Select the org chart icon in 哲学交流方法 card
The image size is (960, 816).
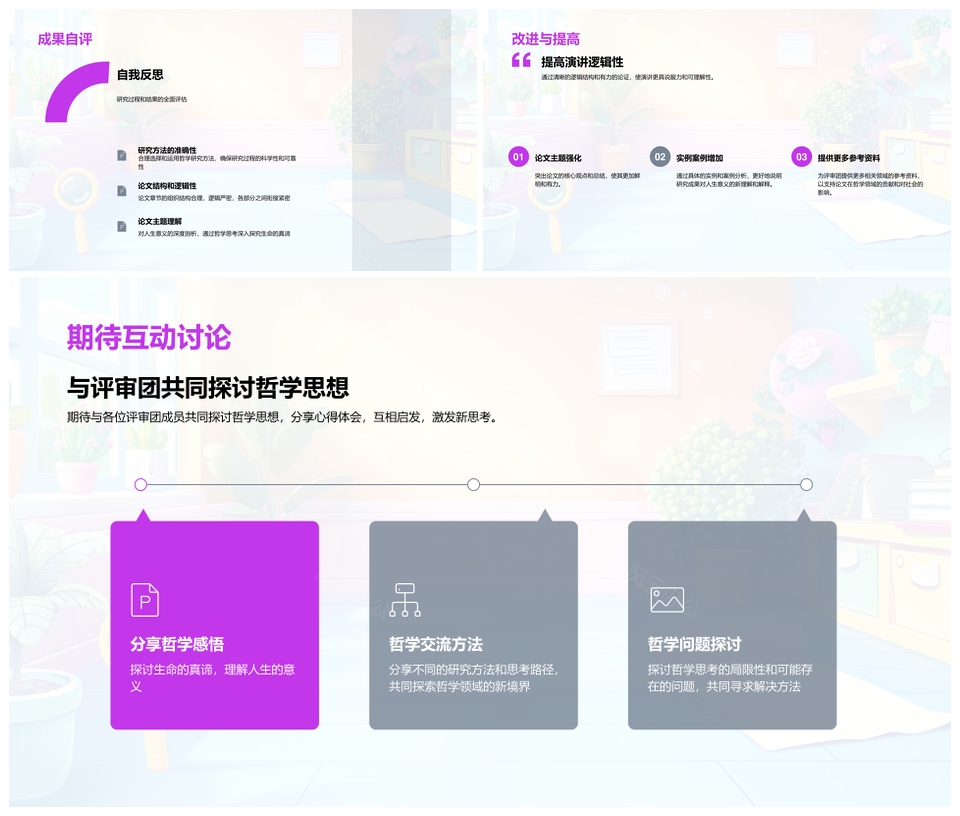point(404,600)
